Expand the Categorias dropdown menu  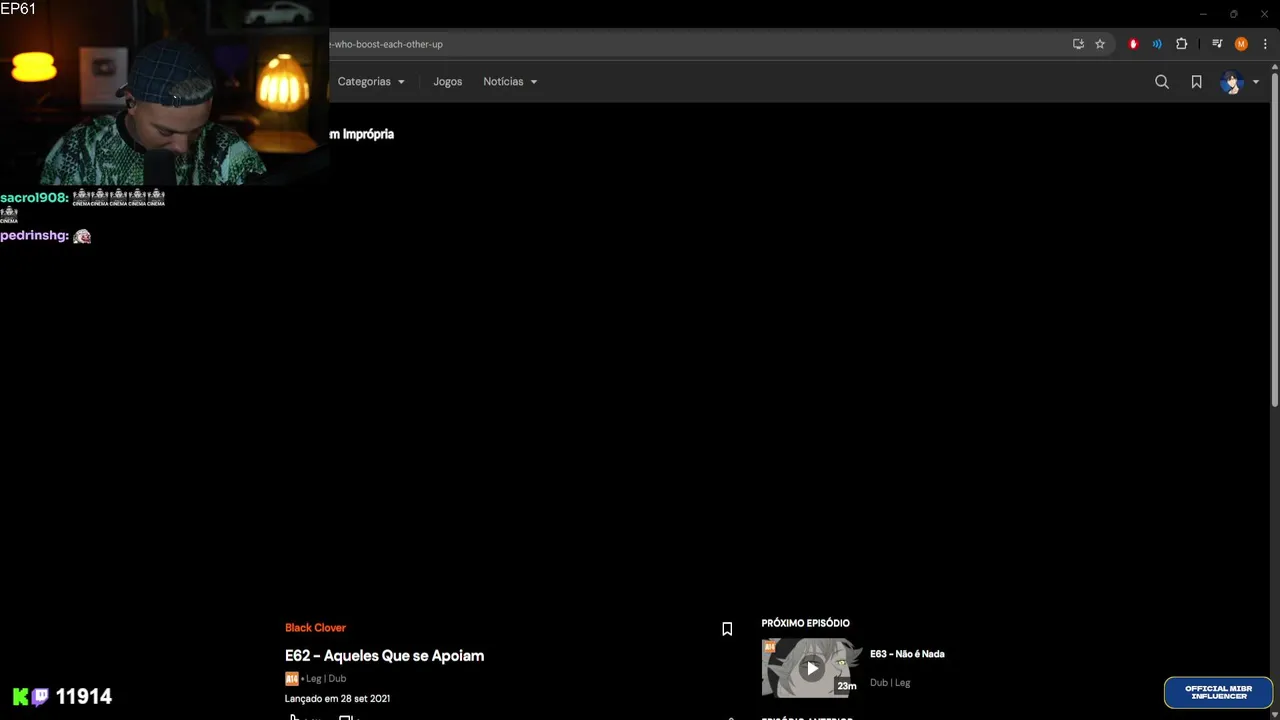371,82
